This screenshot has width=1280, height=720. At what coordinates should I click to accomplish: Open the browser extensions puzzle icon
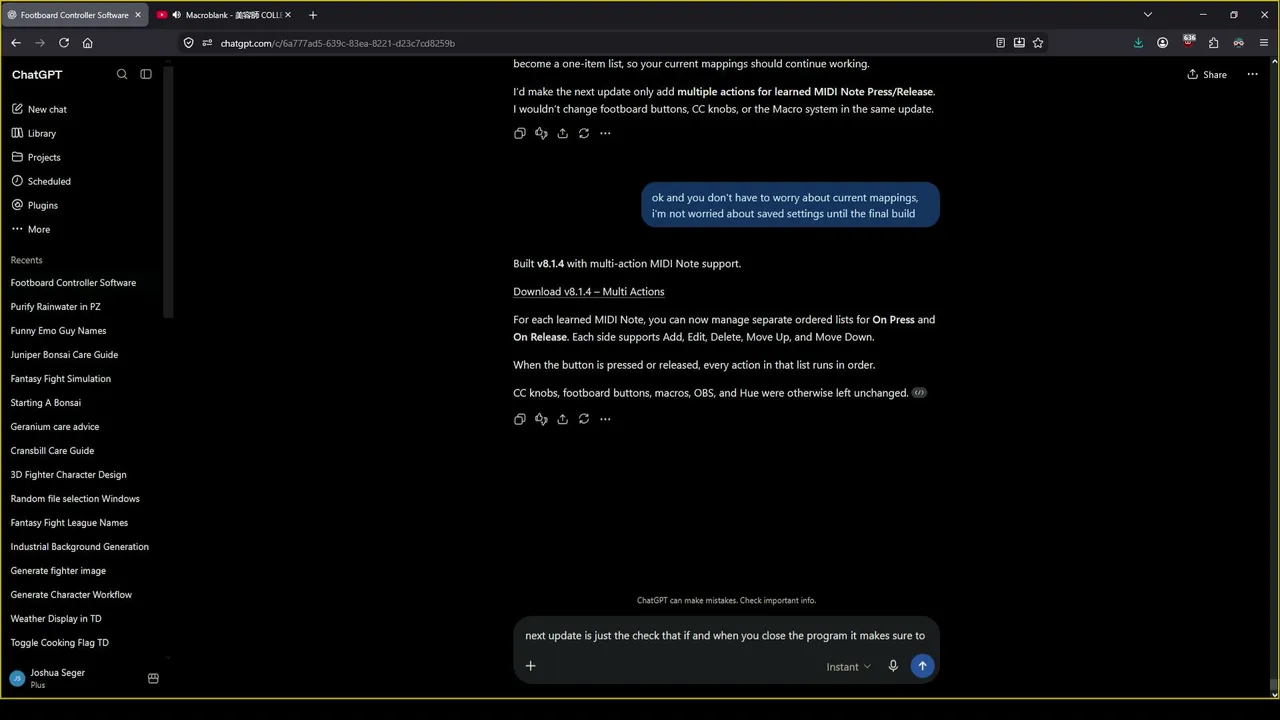click(1213, 43)
